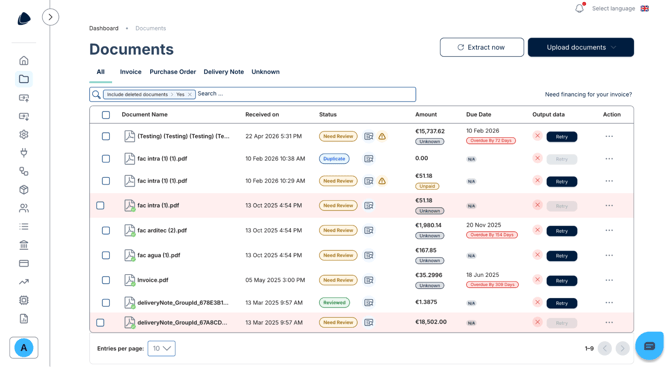Open the entries per page dropdown
The height and width of the screenshot is (367, 670).
click(162, 348)
